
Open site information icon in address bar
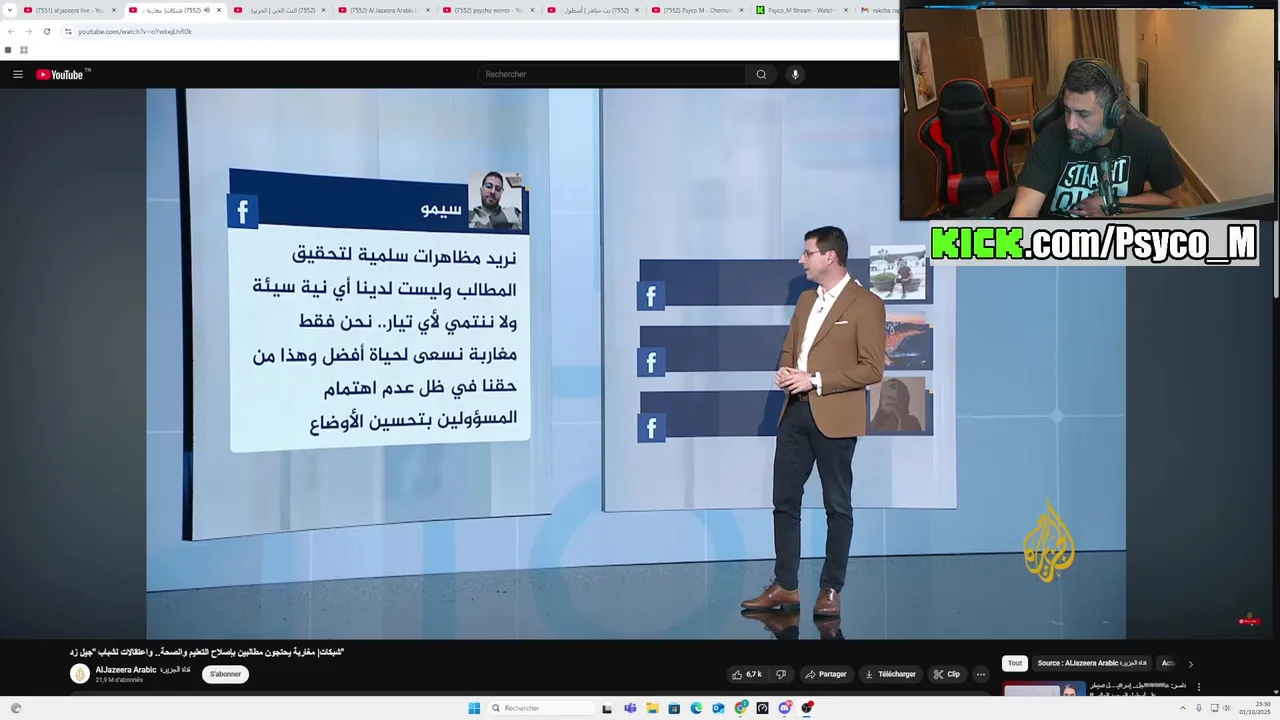coord(68,31)
